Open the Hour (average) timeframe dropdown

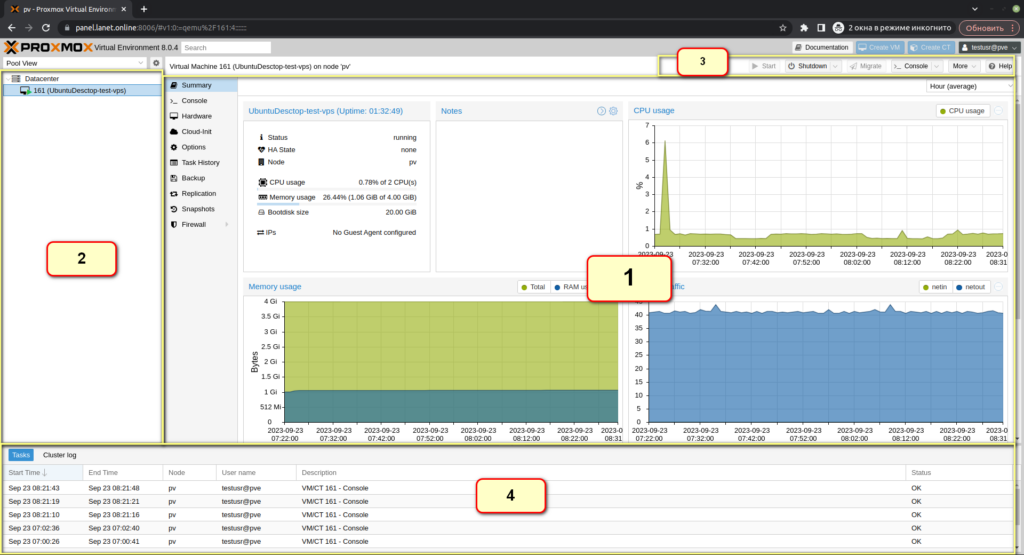point(971,86)
